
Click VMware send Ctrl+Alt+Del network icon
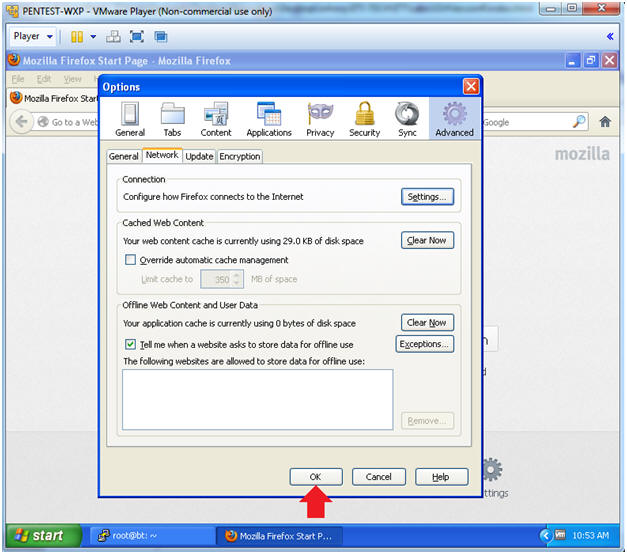tap(114, 37)
